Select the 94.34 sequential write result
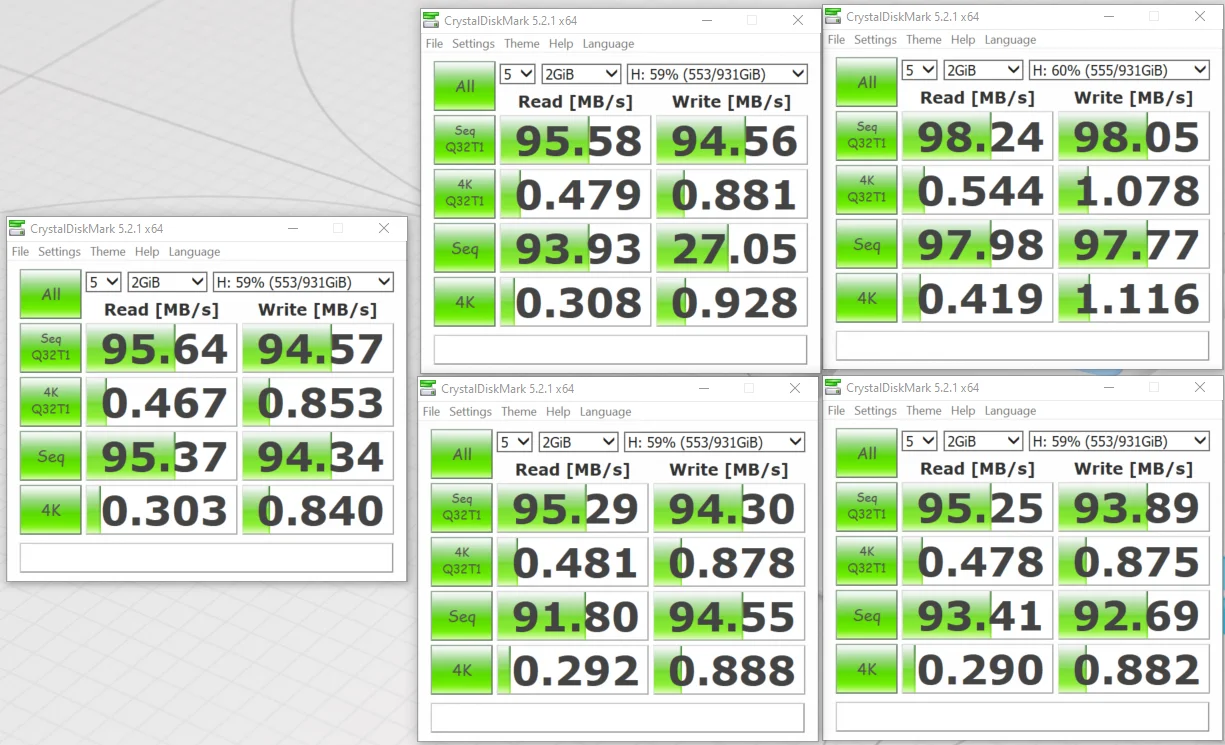 coord(318,456)
